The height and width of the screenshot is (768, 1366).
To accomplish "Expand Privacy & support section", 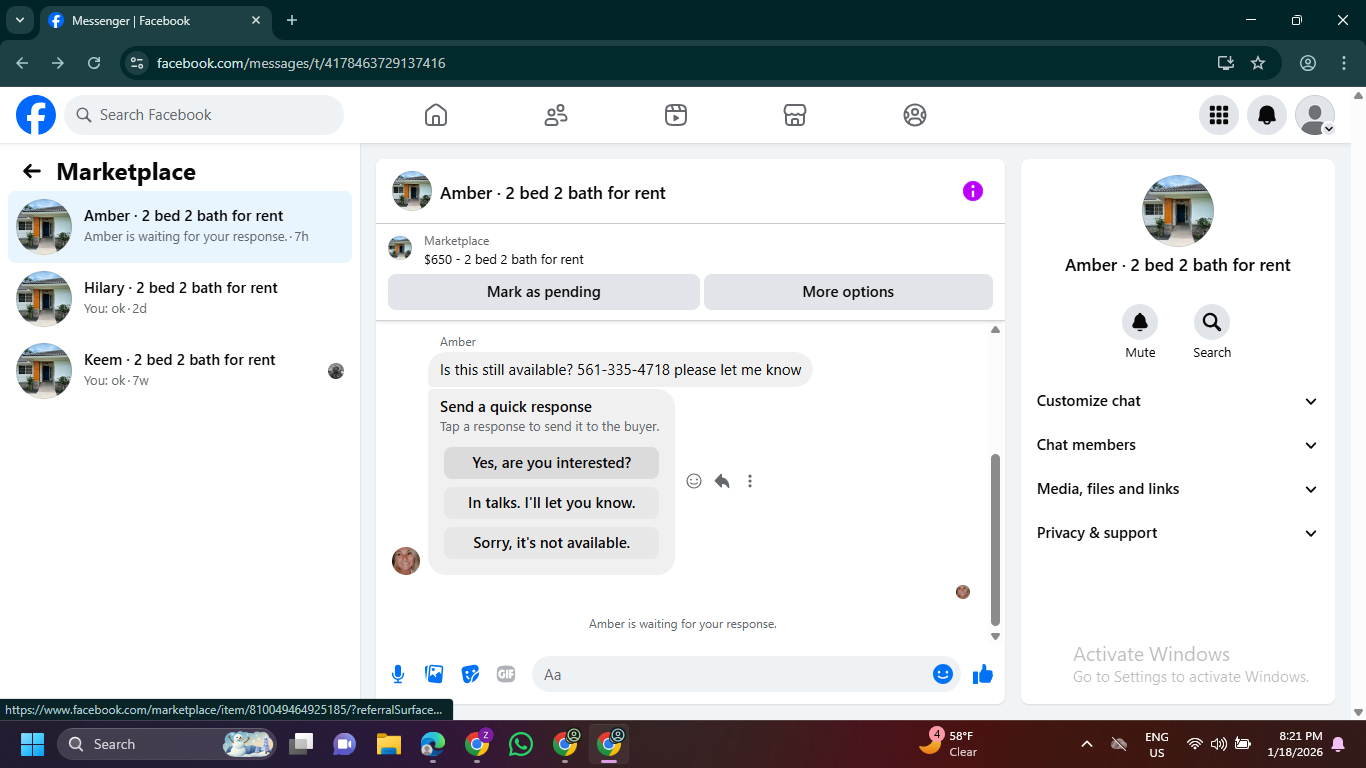I will tap(1178, 533).
